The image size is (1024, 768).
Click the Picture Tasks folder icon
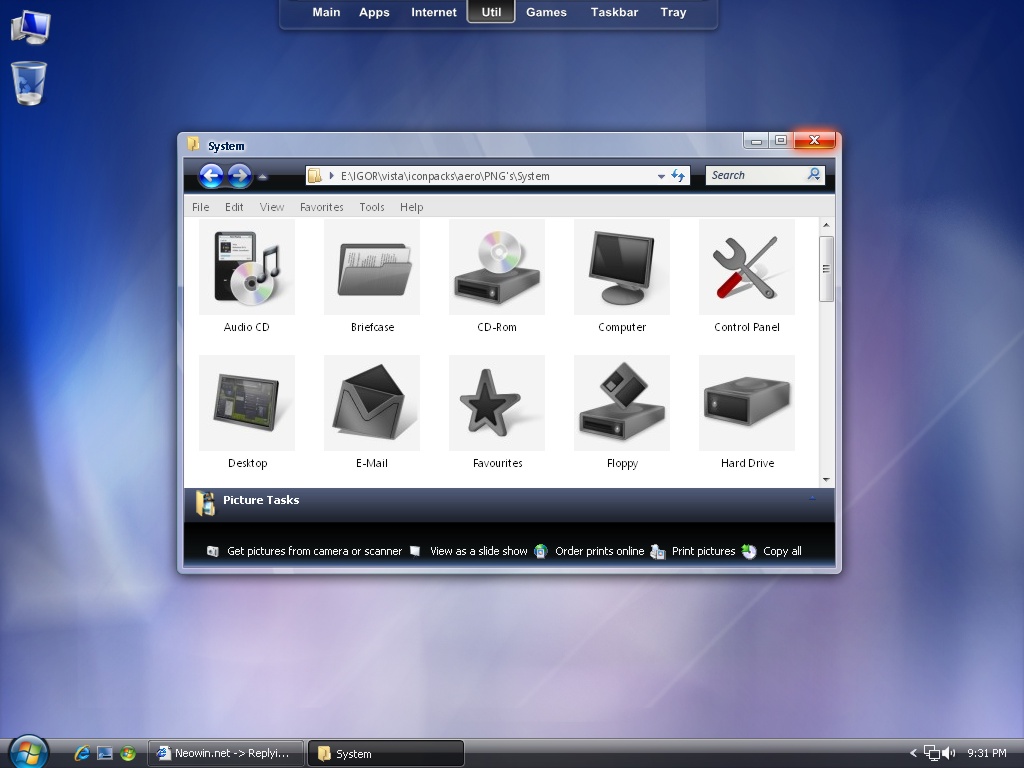(206, 503)
